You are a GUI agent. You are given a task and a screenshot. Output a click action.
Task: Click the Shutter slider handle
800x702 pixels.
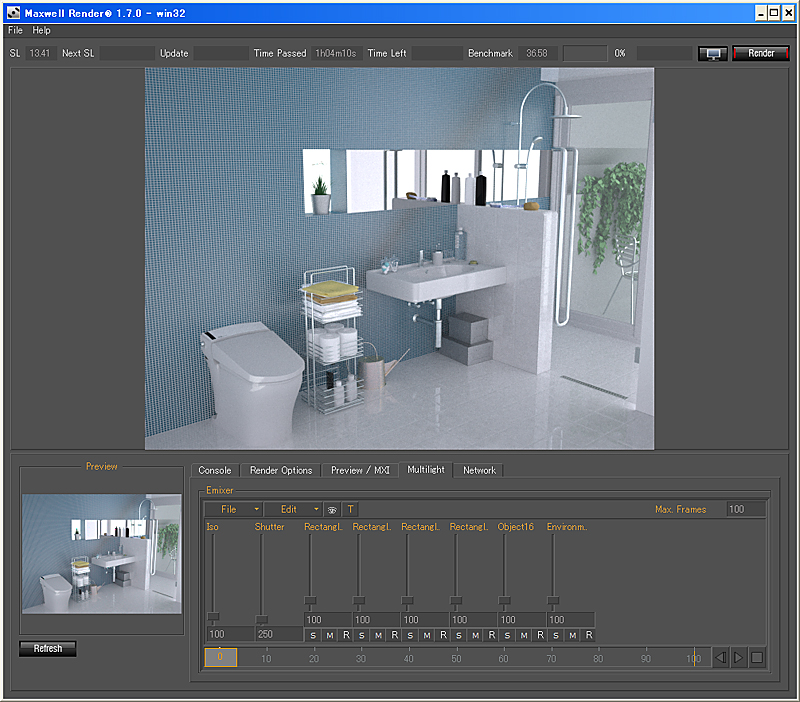point(262,620)
